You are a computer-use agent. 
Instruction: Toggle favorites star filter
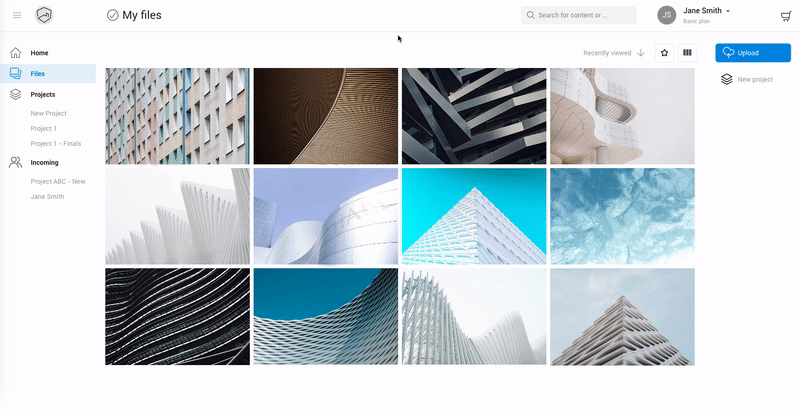(x=664, y=53)
